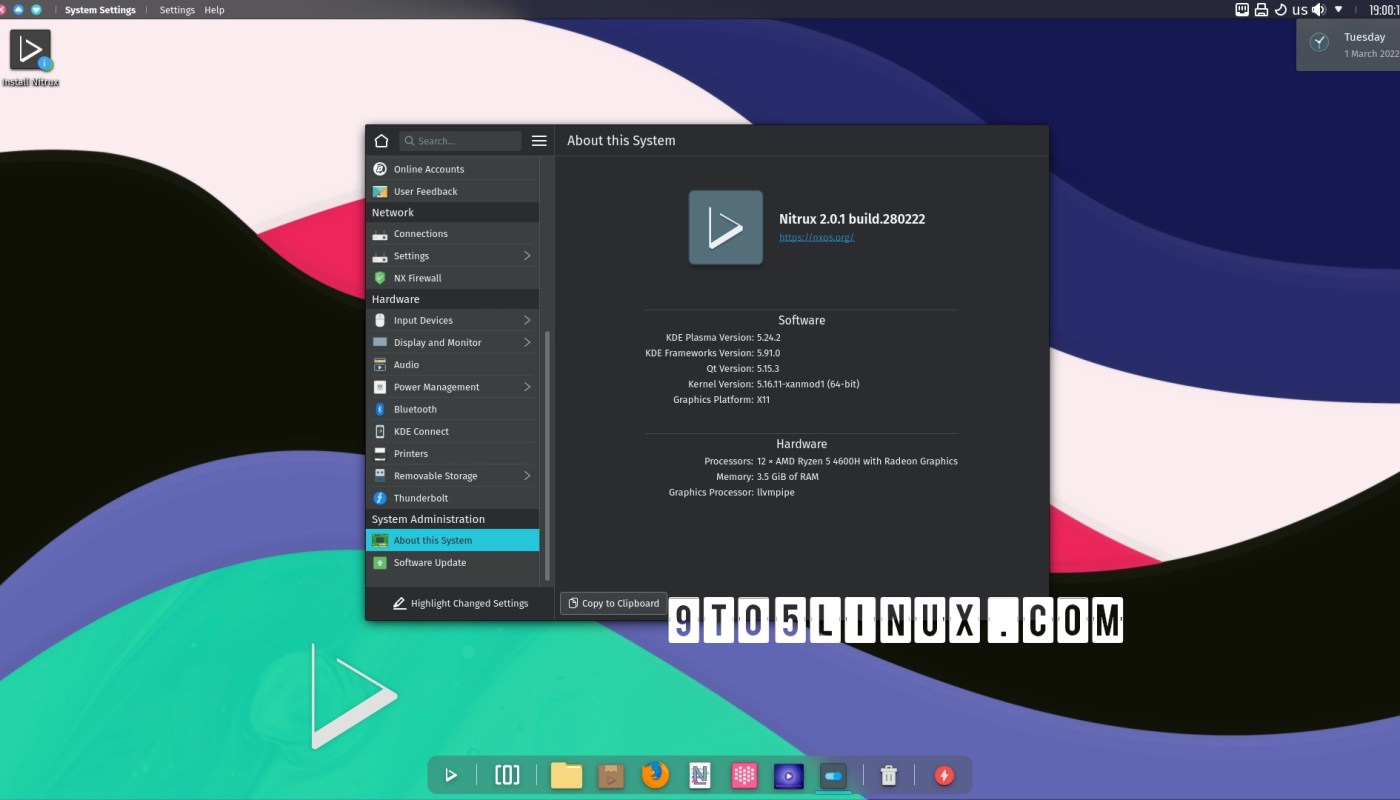Viewport: 1400px width, 800px height.
Task: Open the printer tray icon
Action: tap(1261, 10)
